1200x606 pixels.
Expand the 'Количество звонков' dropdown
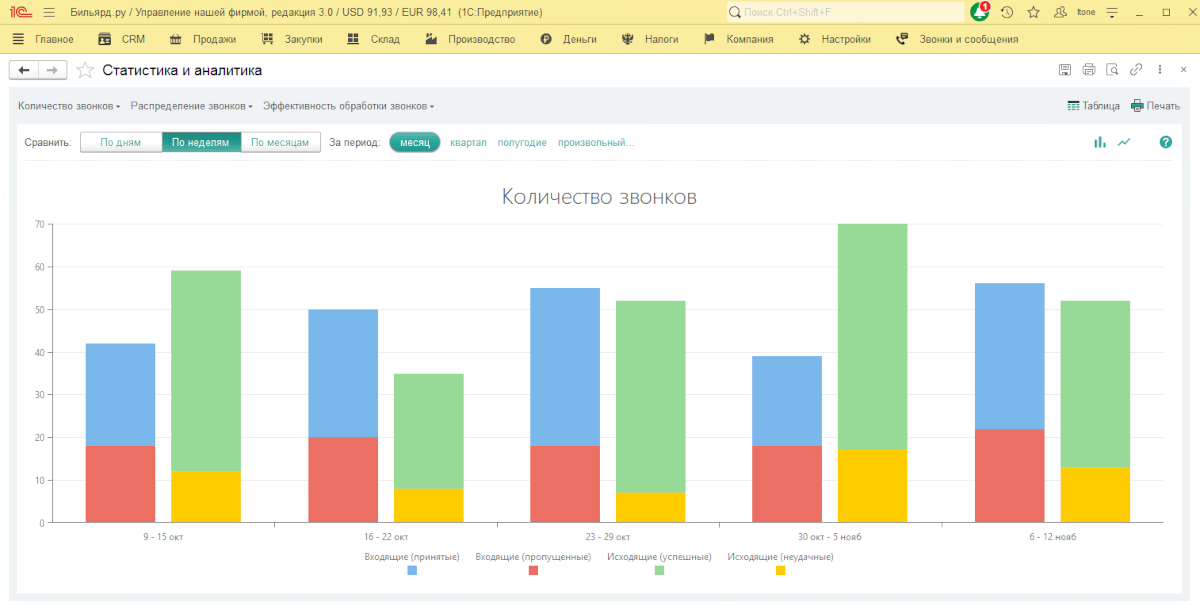tap(69, 106)
